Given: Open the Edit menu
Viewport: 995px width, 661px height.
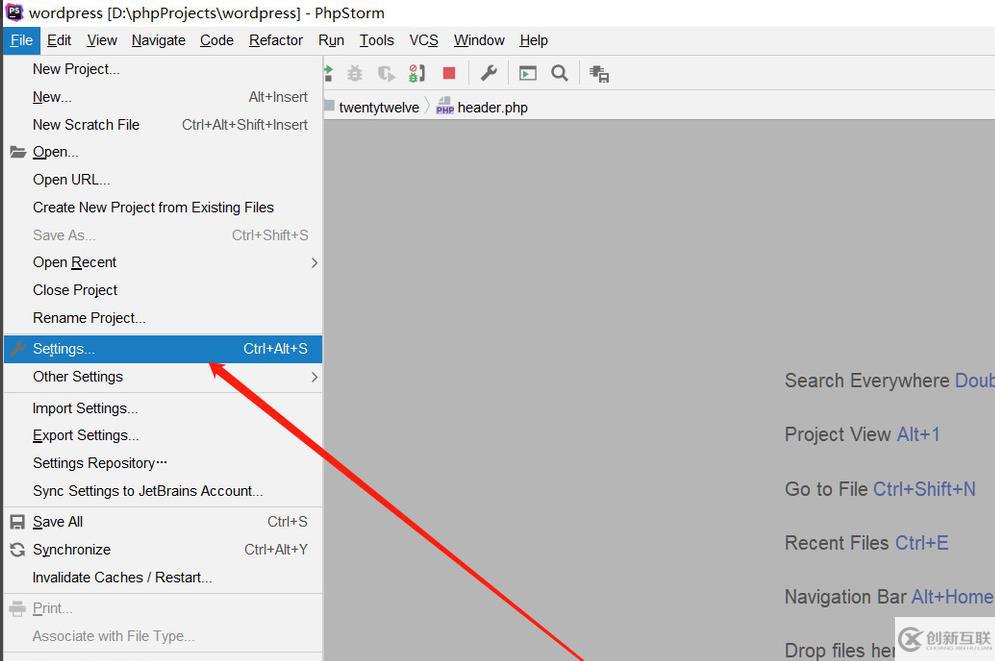Looking at the screenshot, I should [x=59, y=41].
